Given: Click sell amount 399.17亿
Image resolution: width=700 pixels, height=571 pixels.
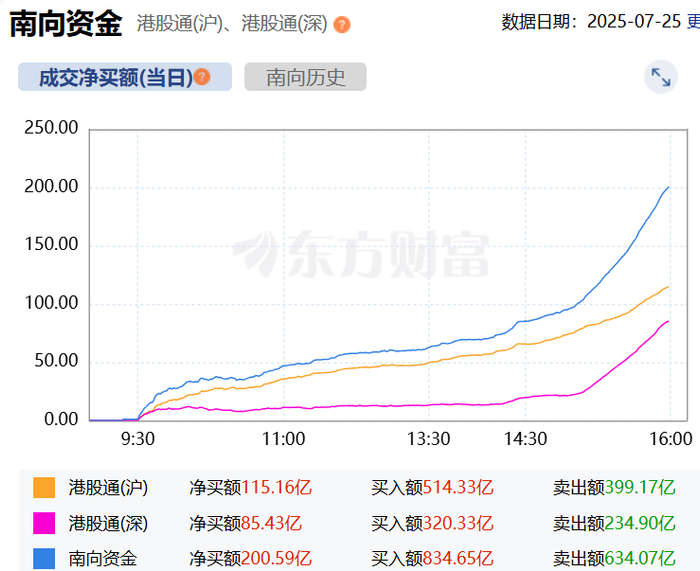Looking at the screenshot, I should click(640, 488).
